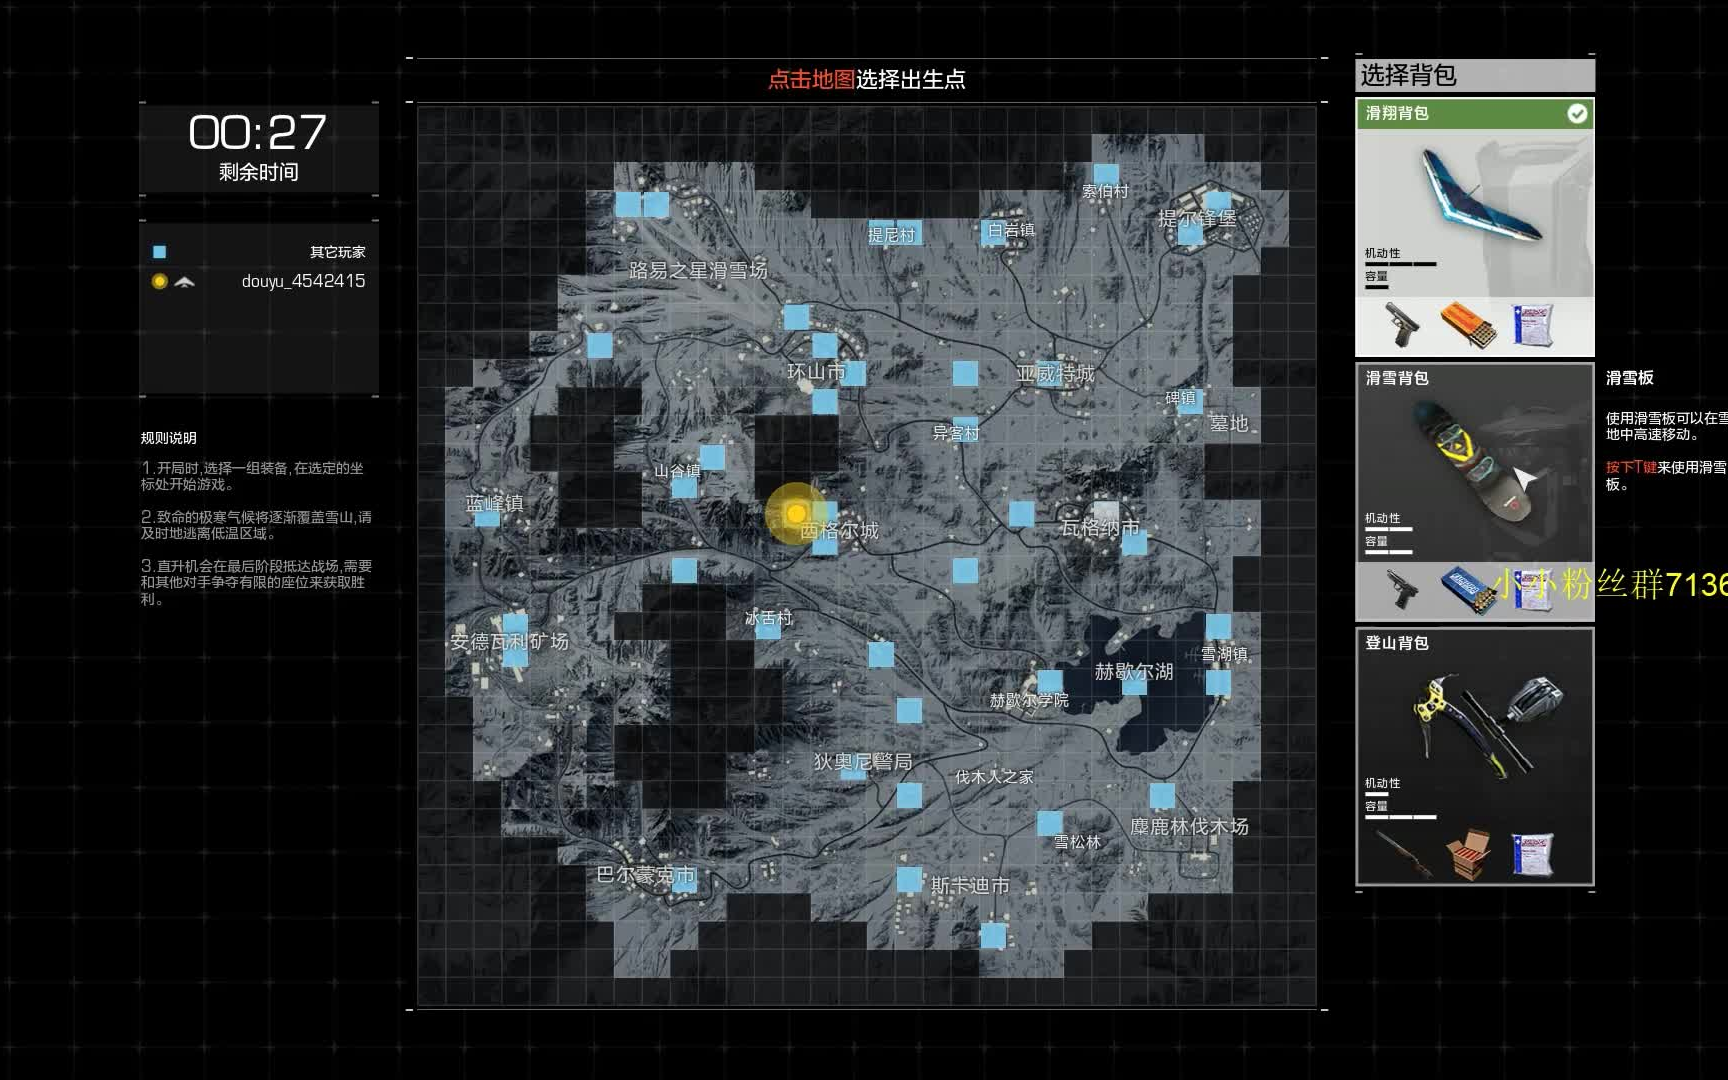The width and height of the screenshot is (1728, 1080).
Task: Select 墓地 on the map
Action: point(1229,423)
